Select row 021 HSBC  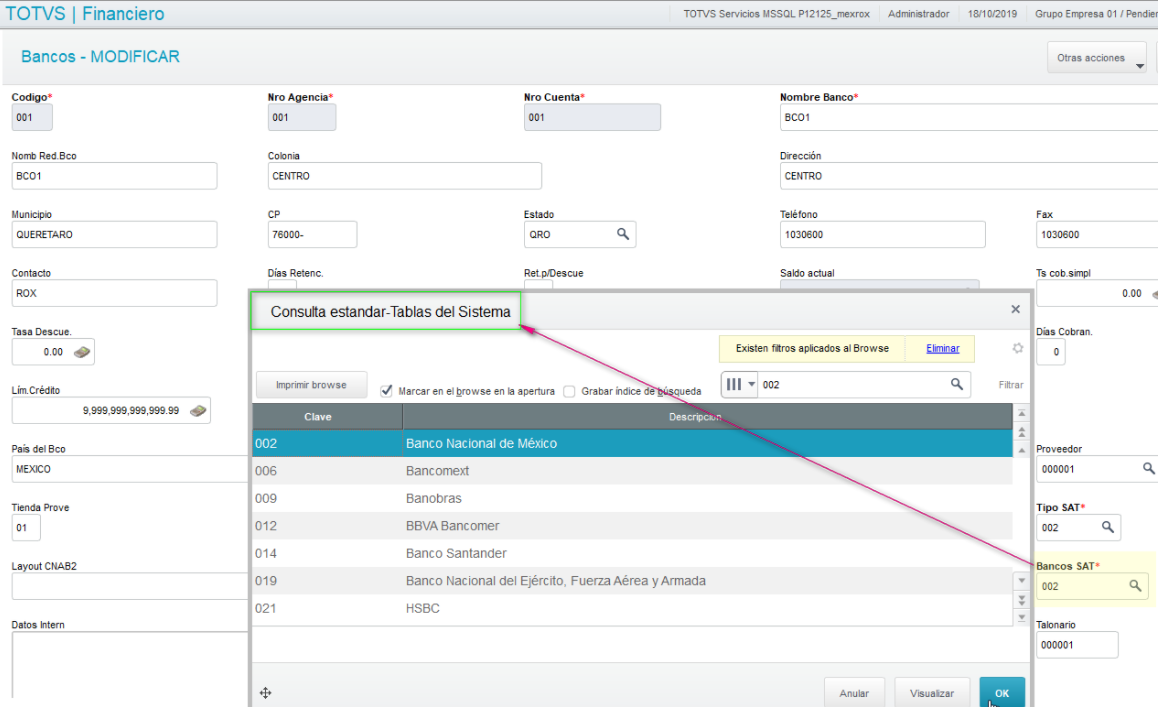(632, 608)
